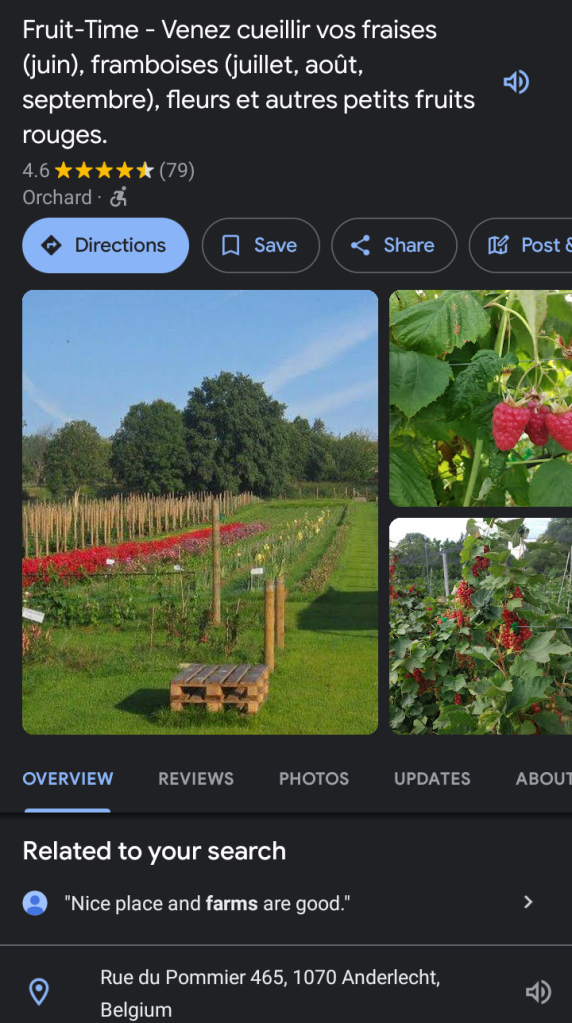Select the Overview tab
Viewport: 572px width, 1023px height.
point(68,778)
